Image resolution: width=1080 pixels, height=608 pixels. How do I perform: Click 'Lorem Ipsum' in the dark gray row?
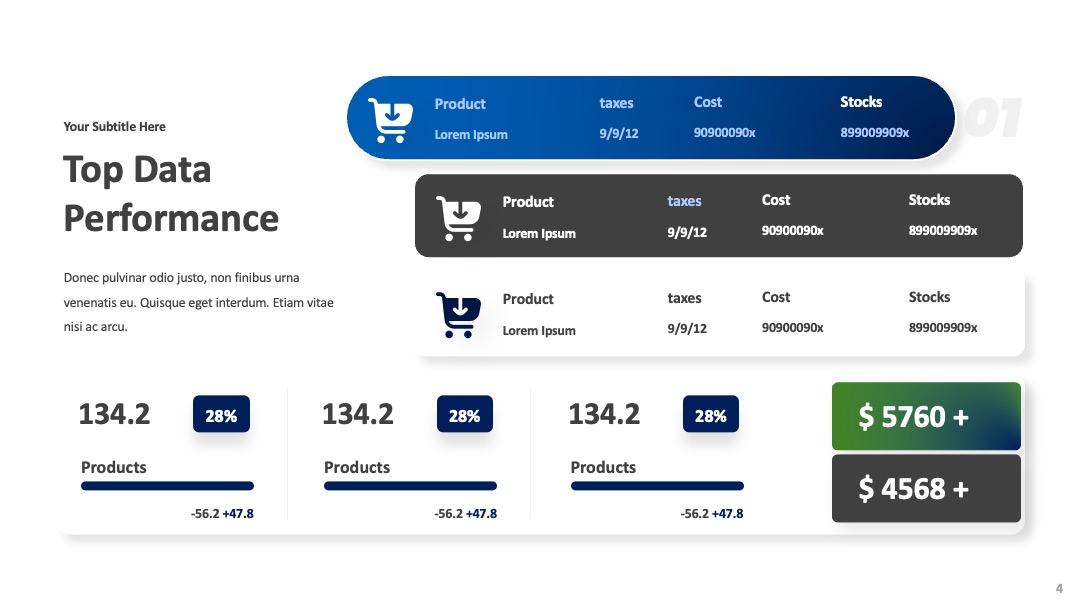coord(539,233)
